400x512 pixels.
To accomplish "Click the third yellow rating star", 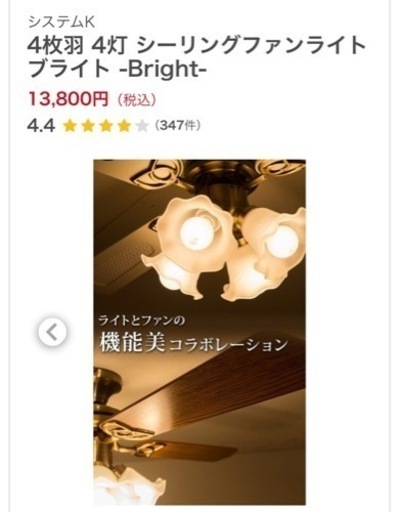I will coord(106,126).
